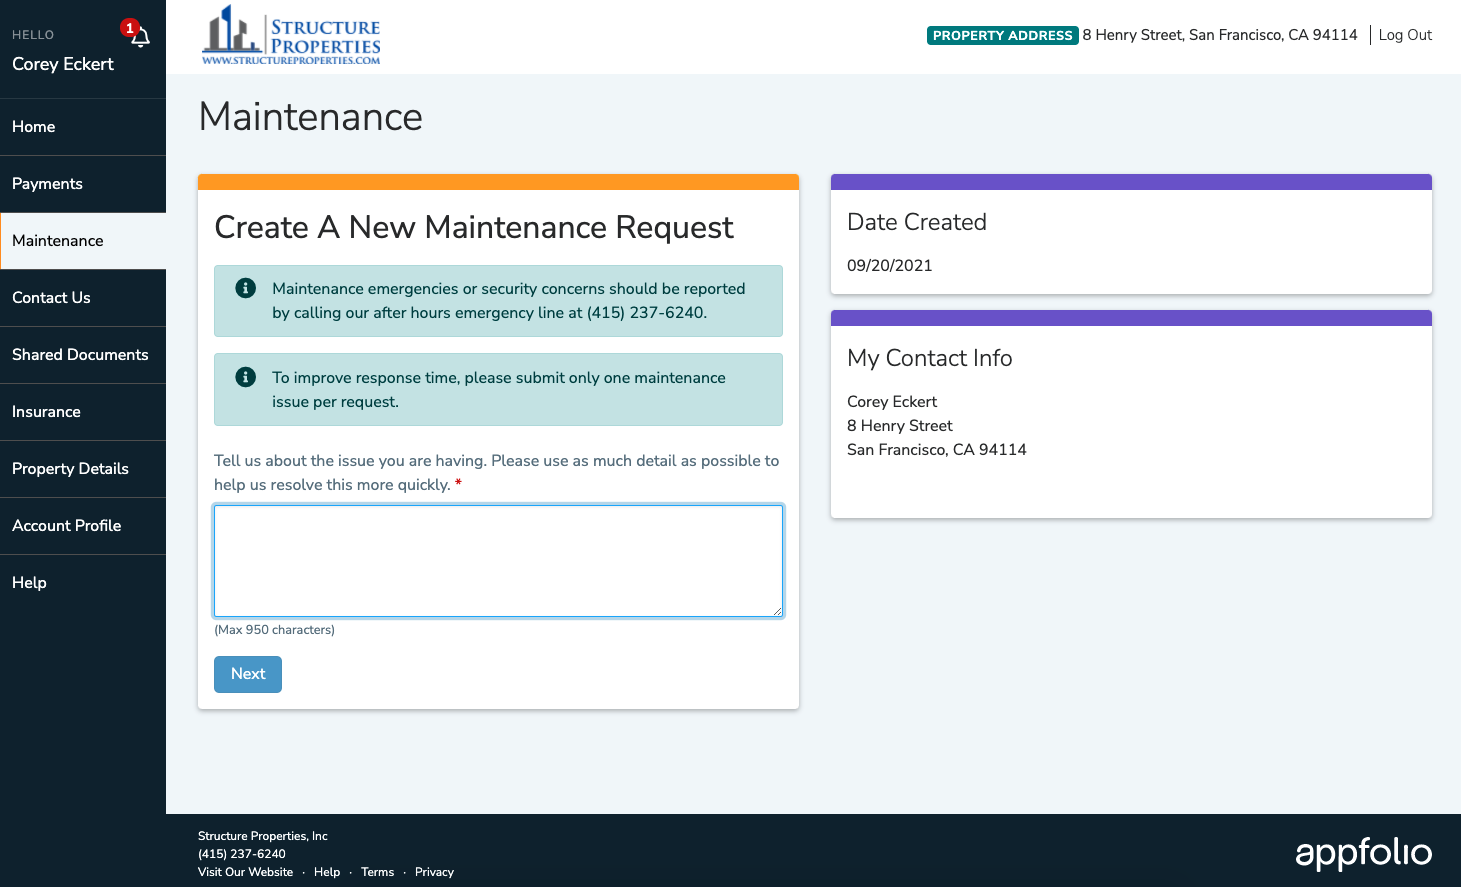
Task: Open Help from the sidebar
Action: (83, 583)
